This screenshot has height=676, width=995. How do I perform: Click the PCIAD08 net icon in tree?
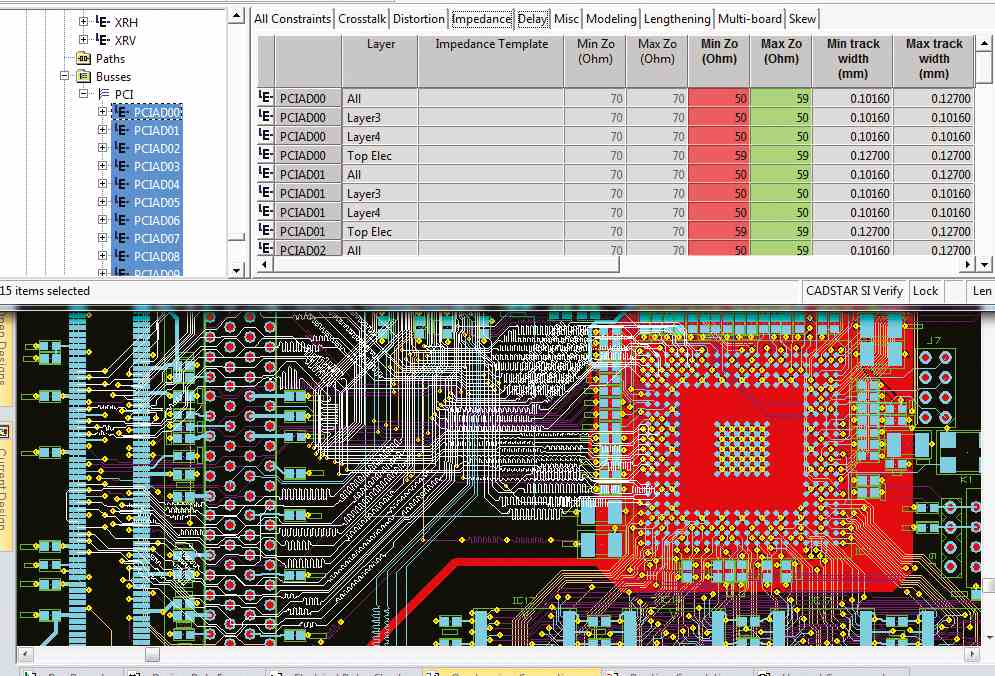coord(122,256)
